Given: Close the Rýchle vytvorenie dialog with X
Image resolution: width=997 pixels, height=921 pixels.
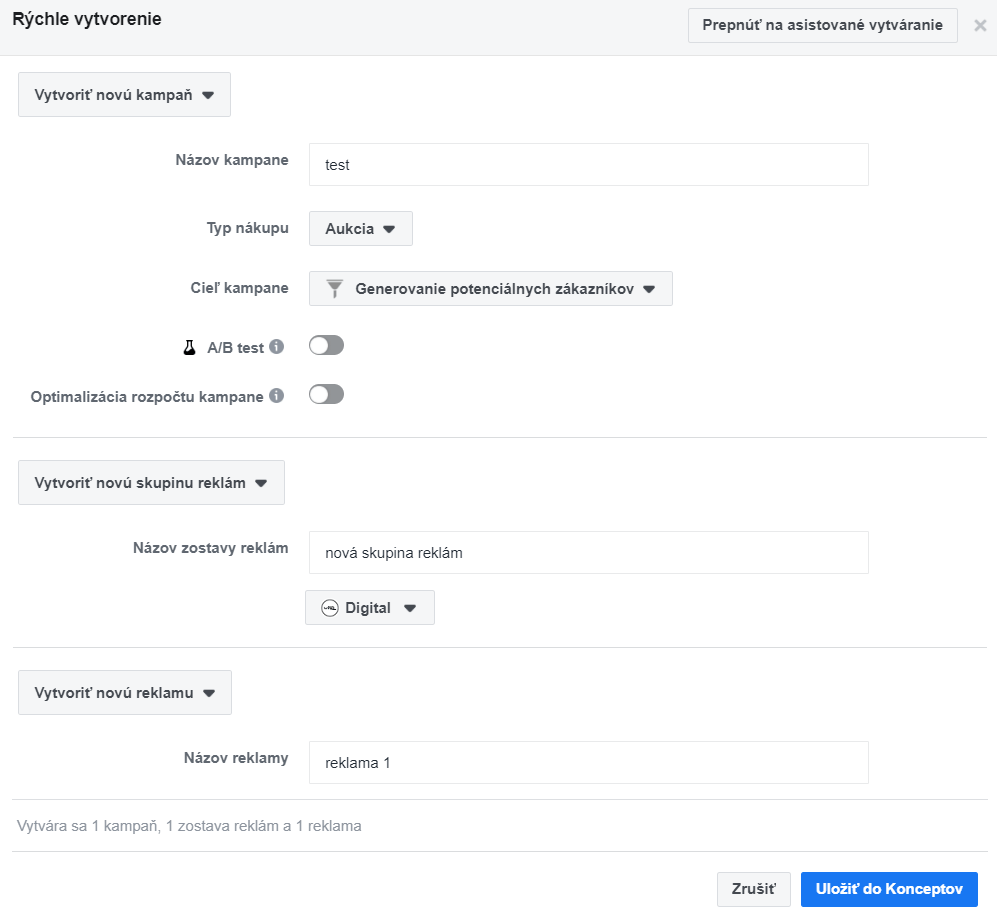Looking at the screenshot, I should (980, 26).
